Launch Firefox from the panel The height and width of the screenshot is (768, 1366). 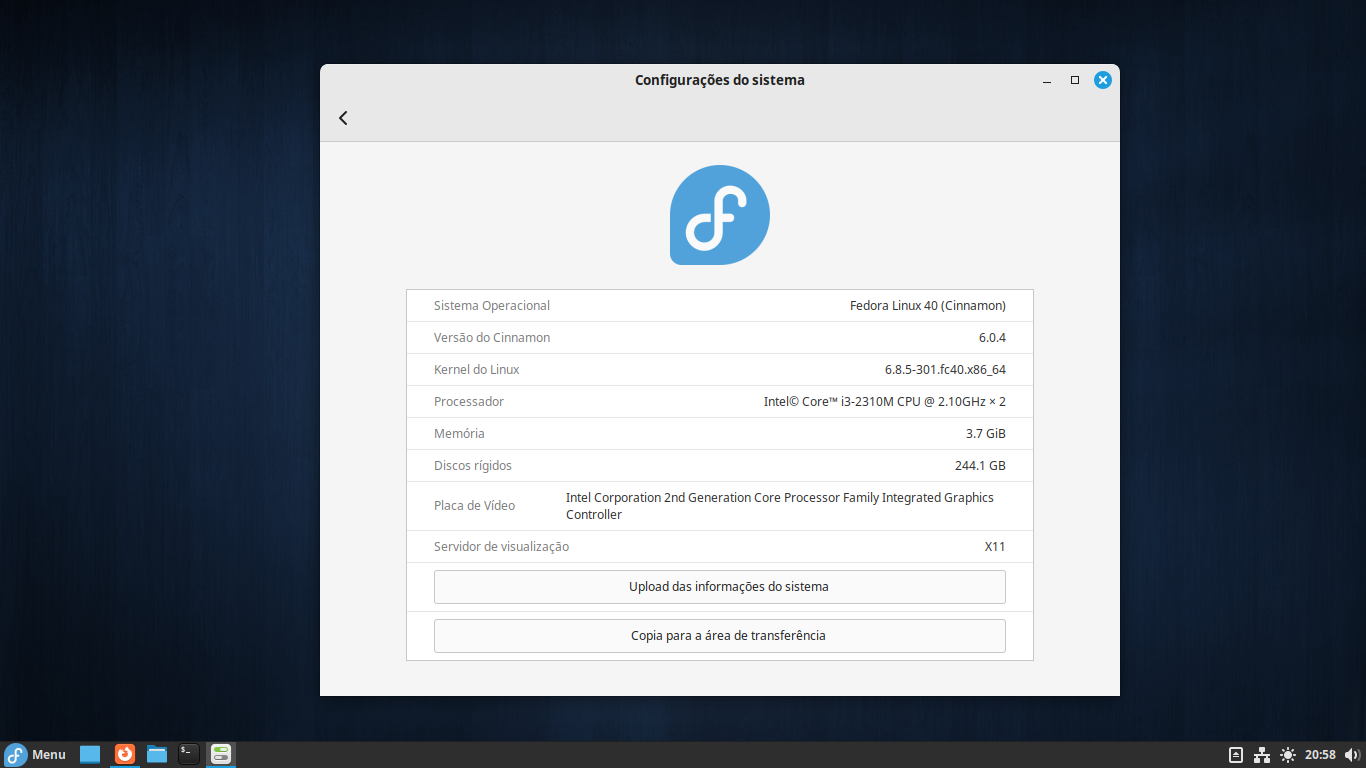[124, 755]
